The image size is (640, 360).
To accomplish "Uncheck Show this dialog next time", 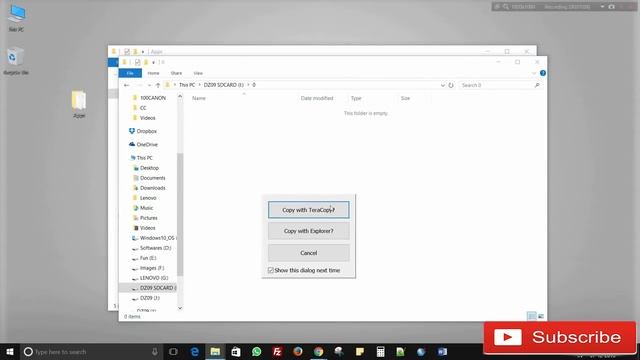I will pos(271,270).
